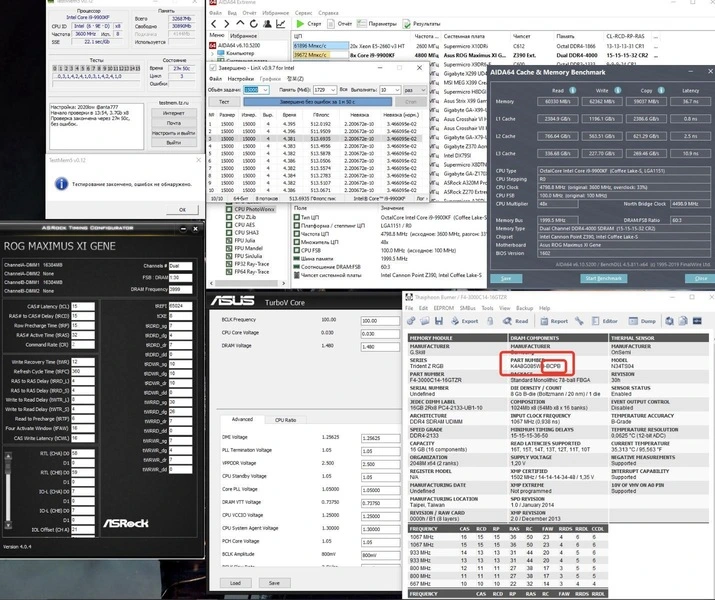Click AIDA64 user manager icon

click(268, 24)
